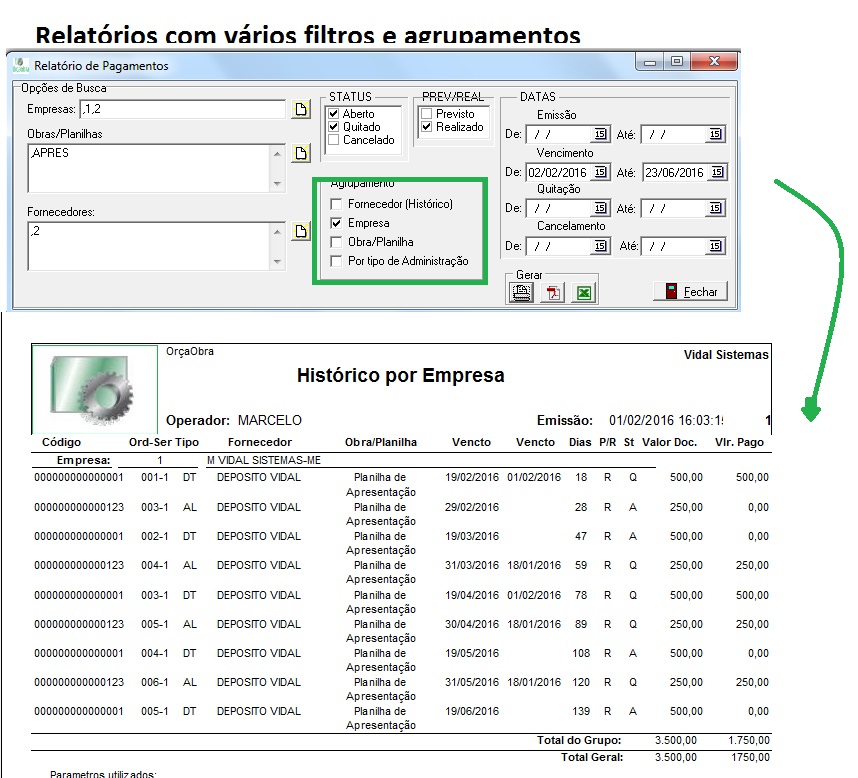Open calendar for Quitação De date
The height and width of the screenshot is (778, 858).
[x=600, y=209]
